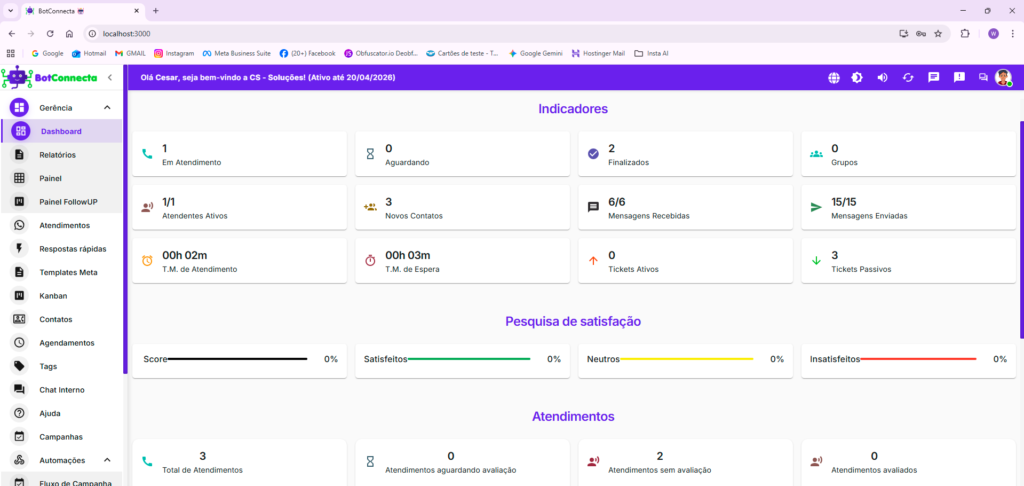The width and height of the screenshot is (1024, 486).
Task: Click the Atendentes Ativos voice icon
Action: point(147,208)
